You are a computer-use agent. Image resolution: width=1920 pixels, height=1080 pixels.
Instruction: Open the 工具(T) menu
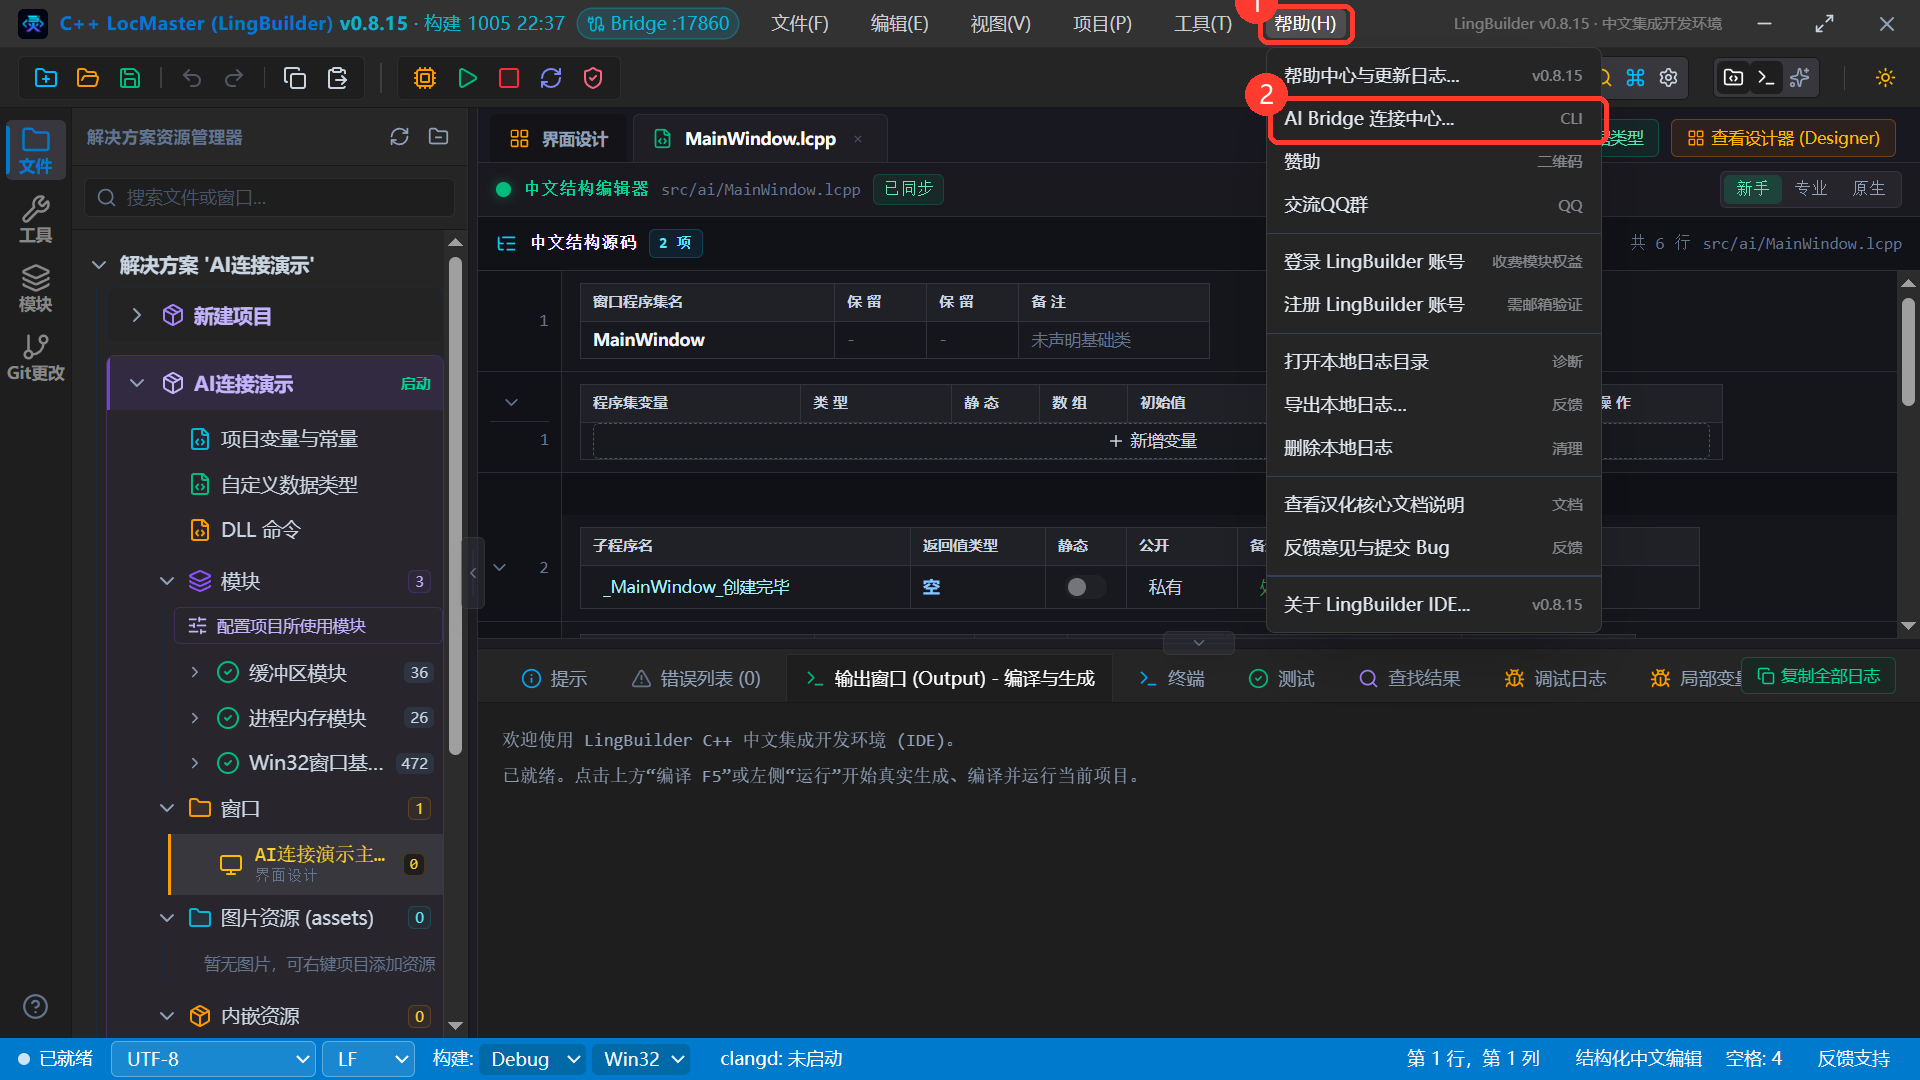click(1203, 23)
